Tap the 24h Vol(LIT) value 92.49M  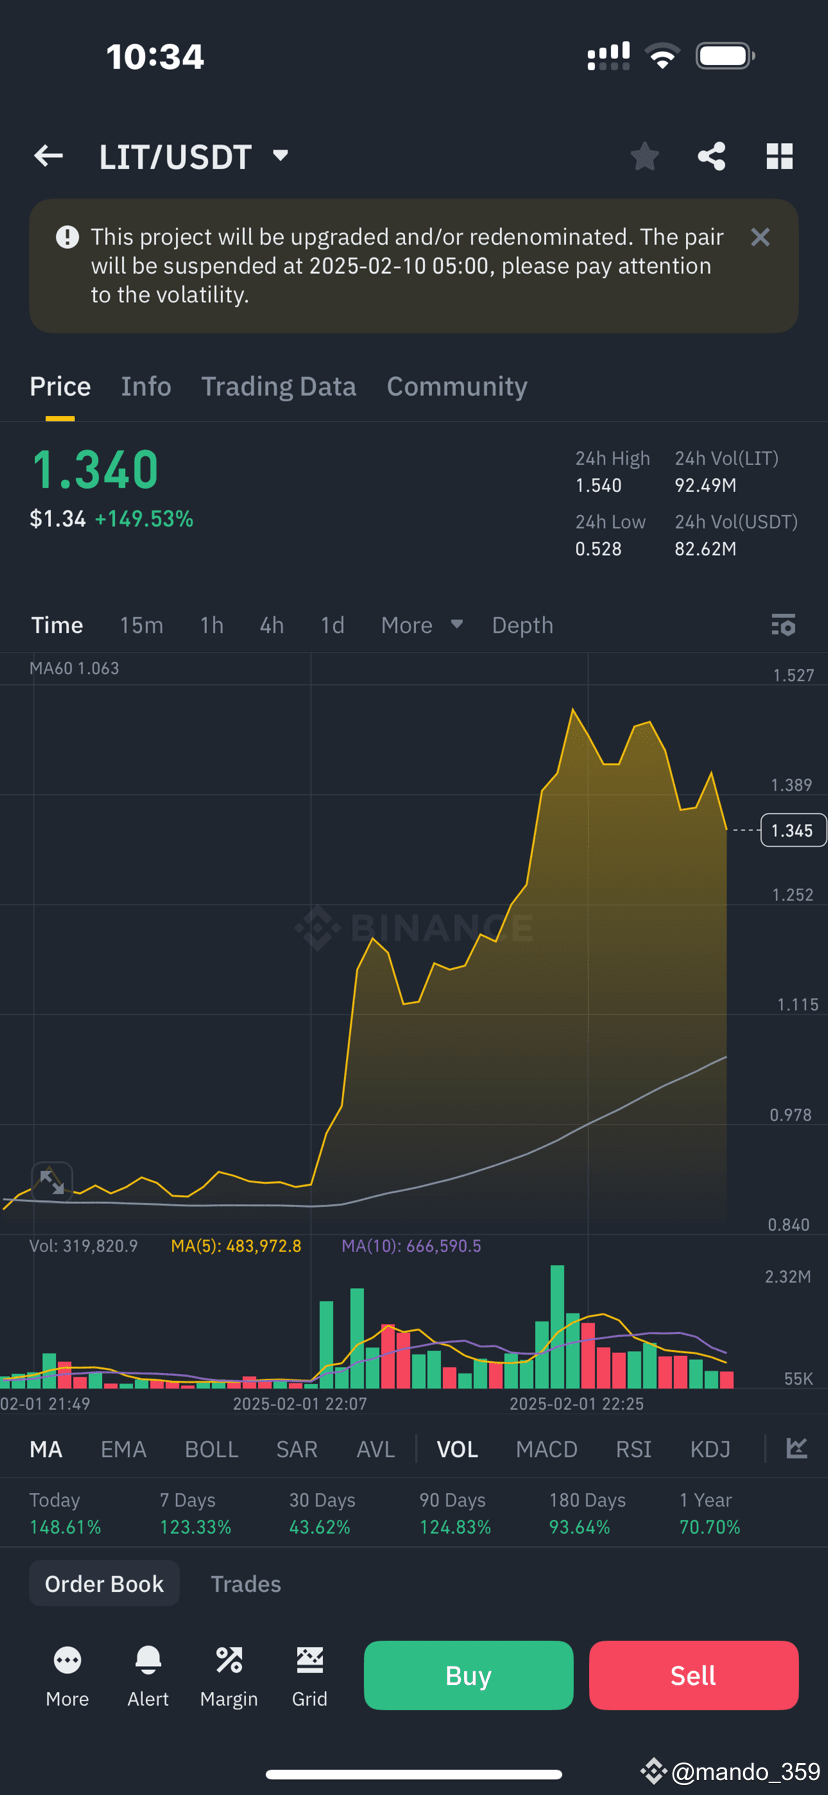pos(705,485)
